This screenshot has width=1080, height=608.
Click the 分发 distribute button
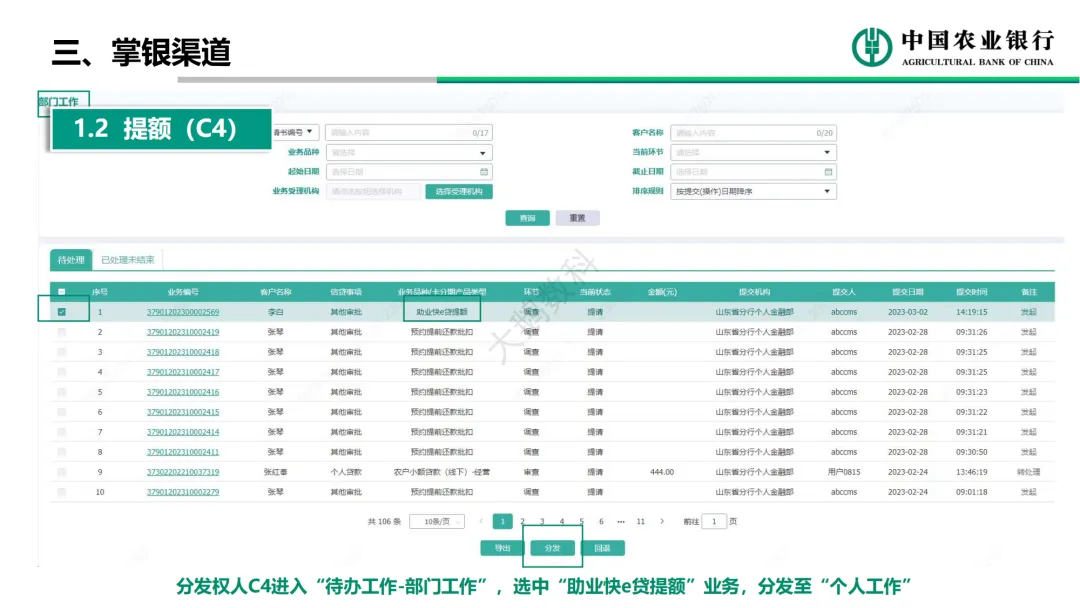point(552,548)
